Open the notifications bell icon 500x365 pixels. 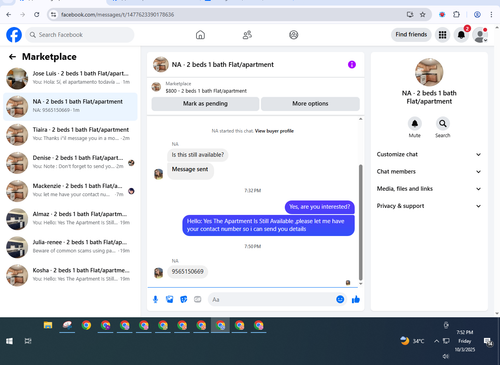(x=461, y=35)
